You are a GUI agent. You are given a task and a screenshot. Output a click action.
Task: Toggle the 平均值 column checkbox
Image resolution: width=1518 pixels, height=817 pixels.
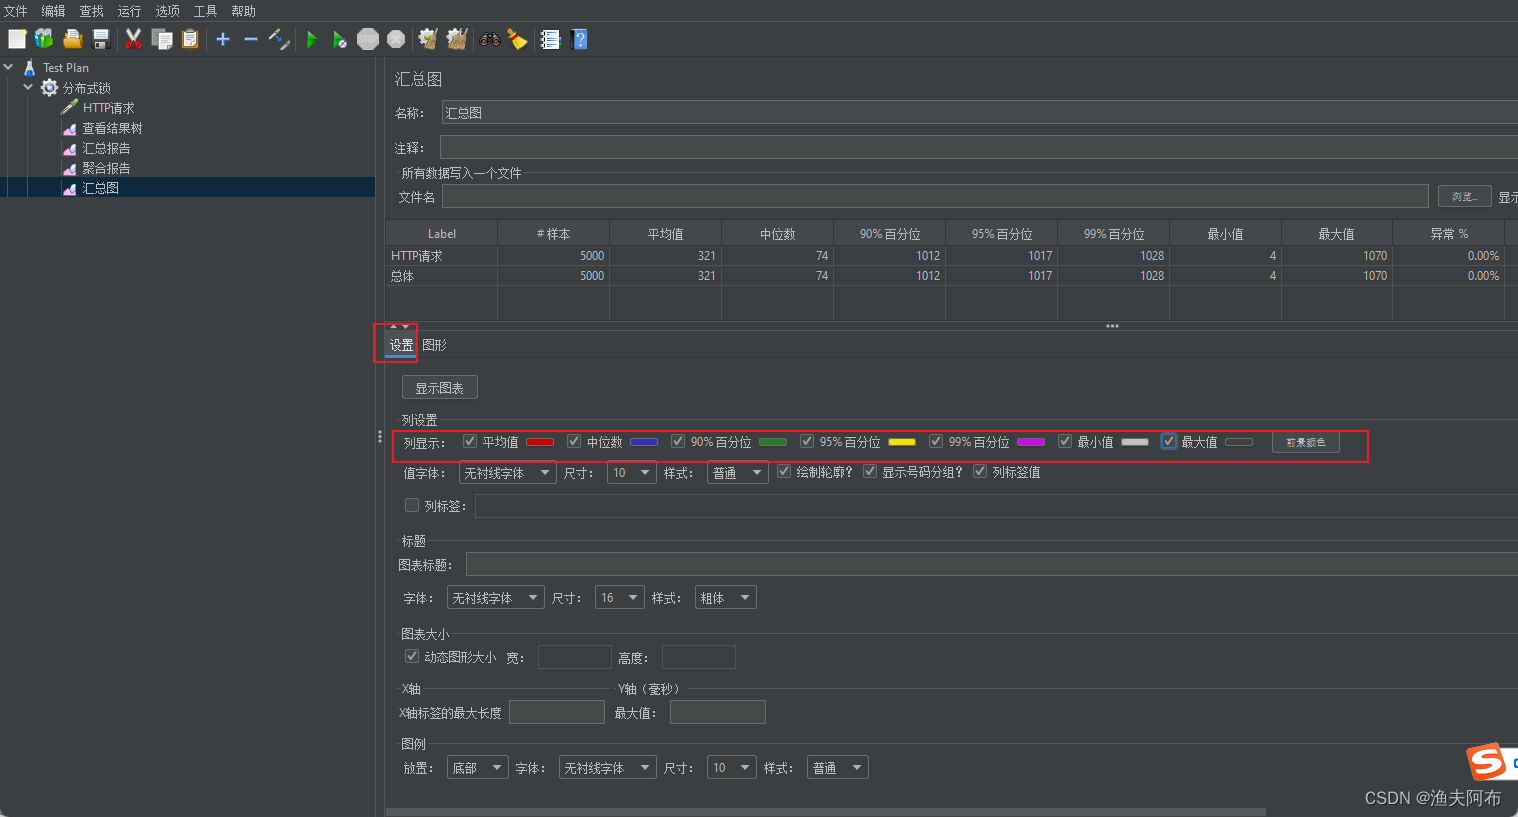pyautogui.click(x=470, y=441)
